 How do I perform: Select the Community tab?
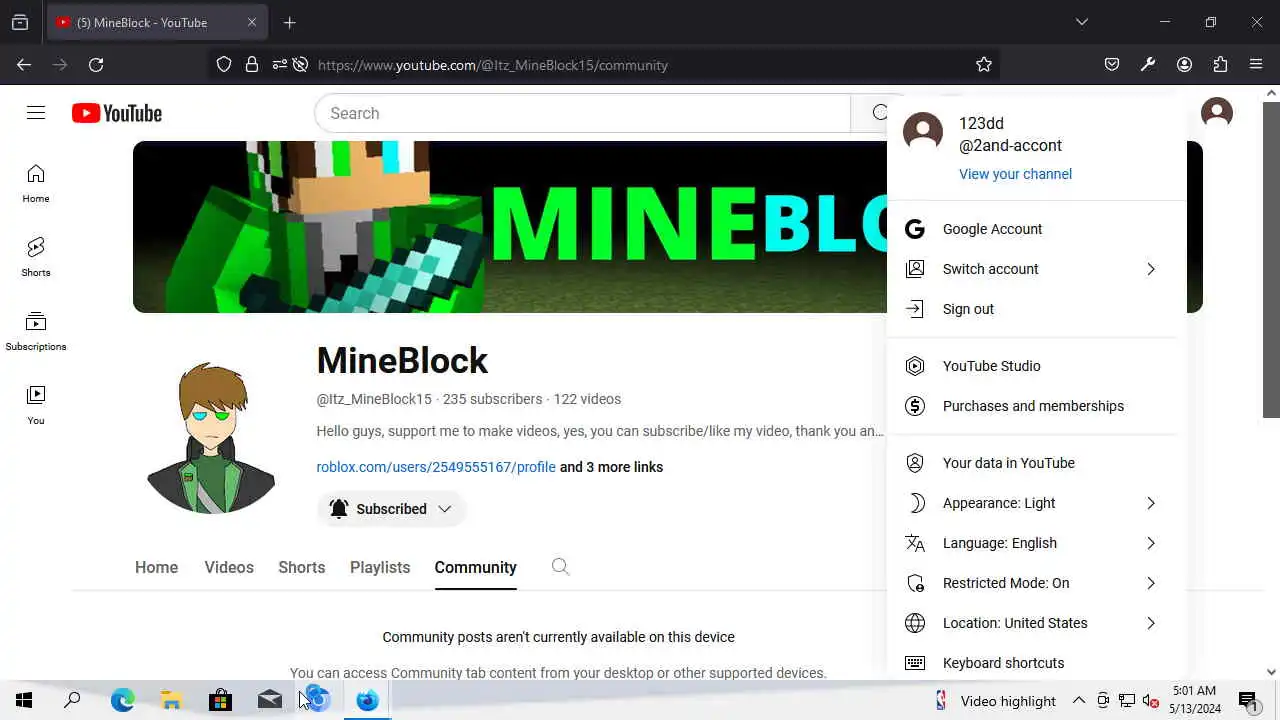(475, 567)
